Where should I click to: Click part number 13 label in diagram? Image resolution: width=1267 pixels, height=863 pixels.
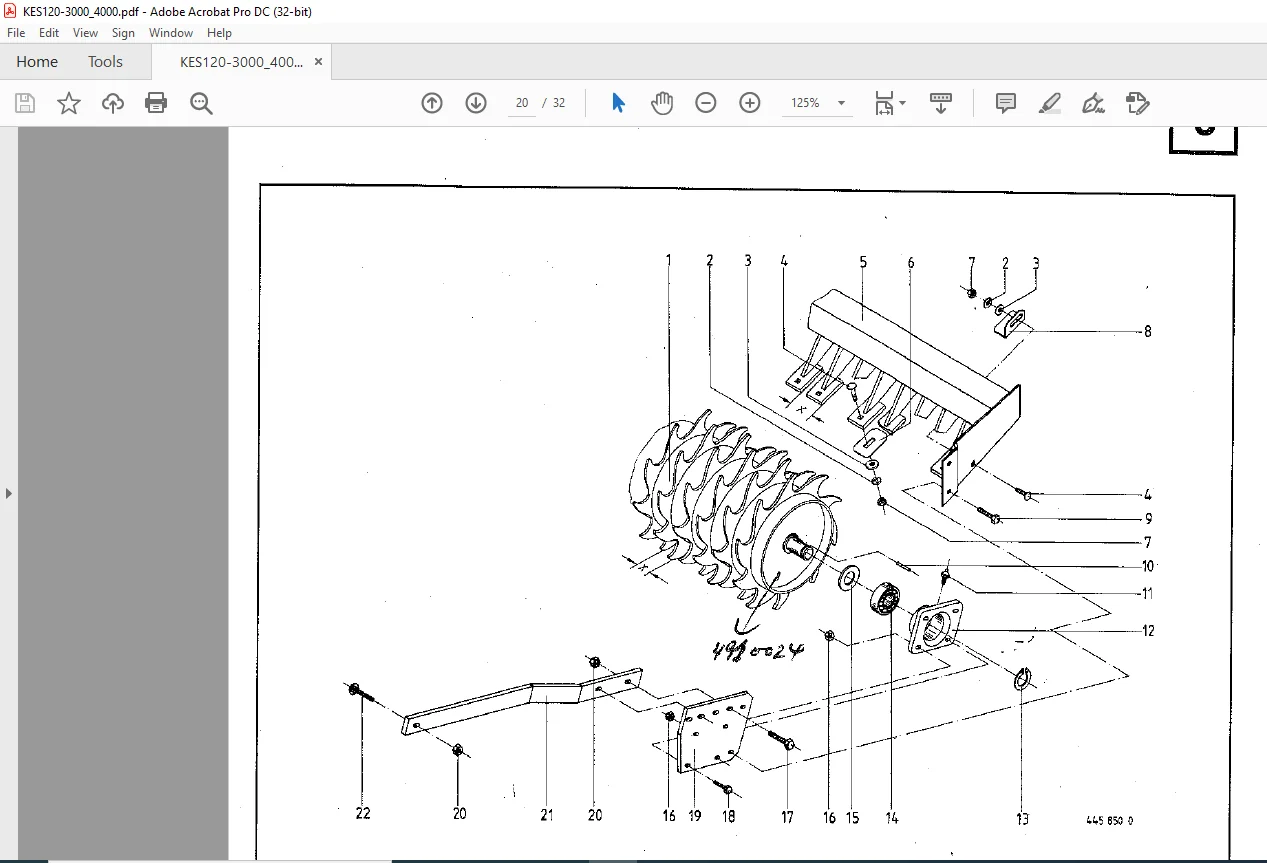[x=1022, y=818]
